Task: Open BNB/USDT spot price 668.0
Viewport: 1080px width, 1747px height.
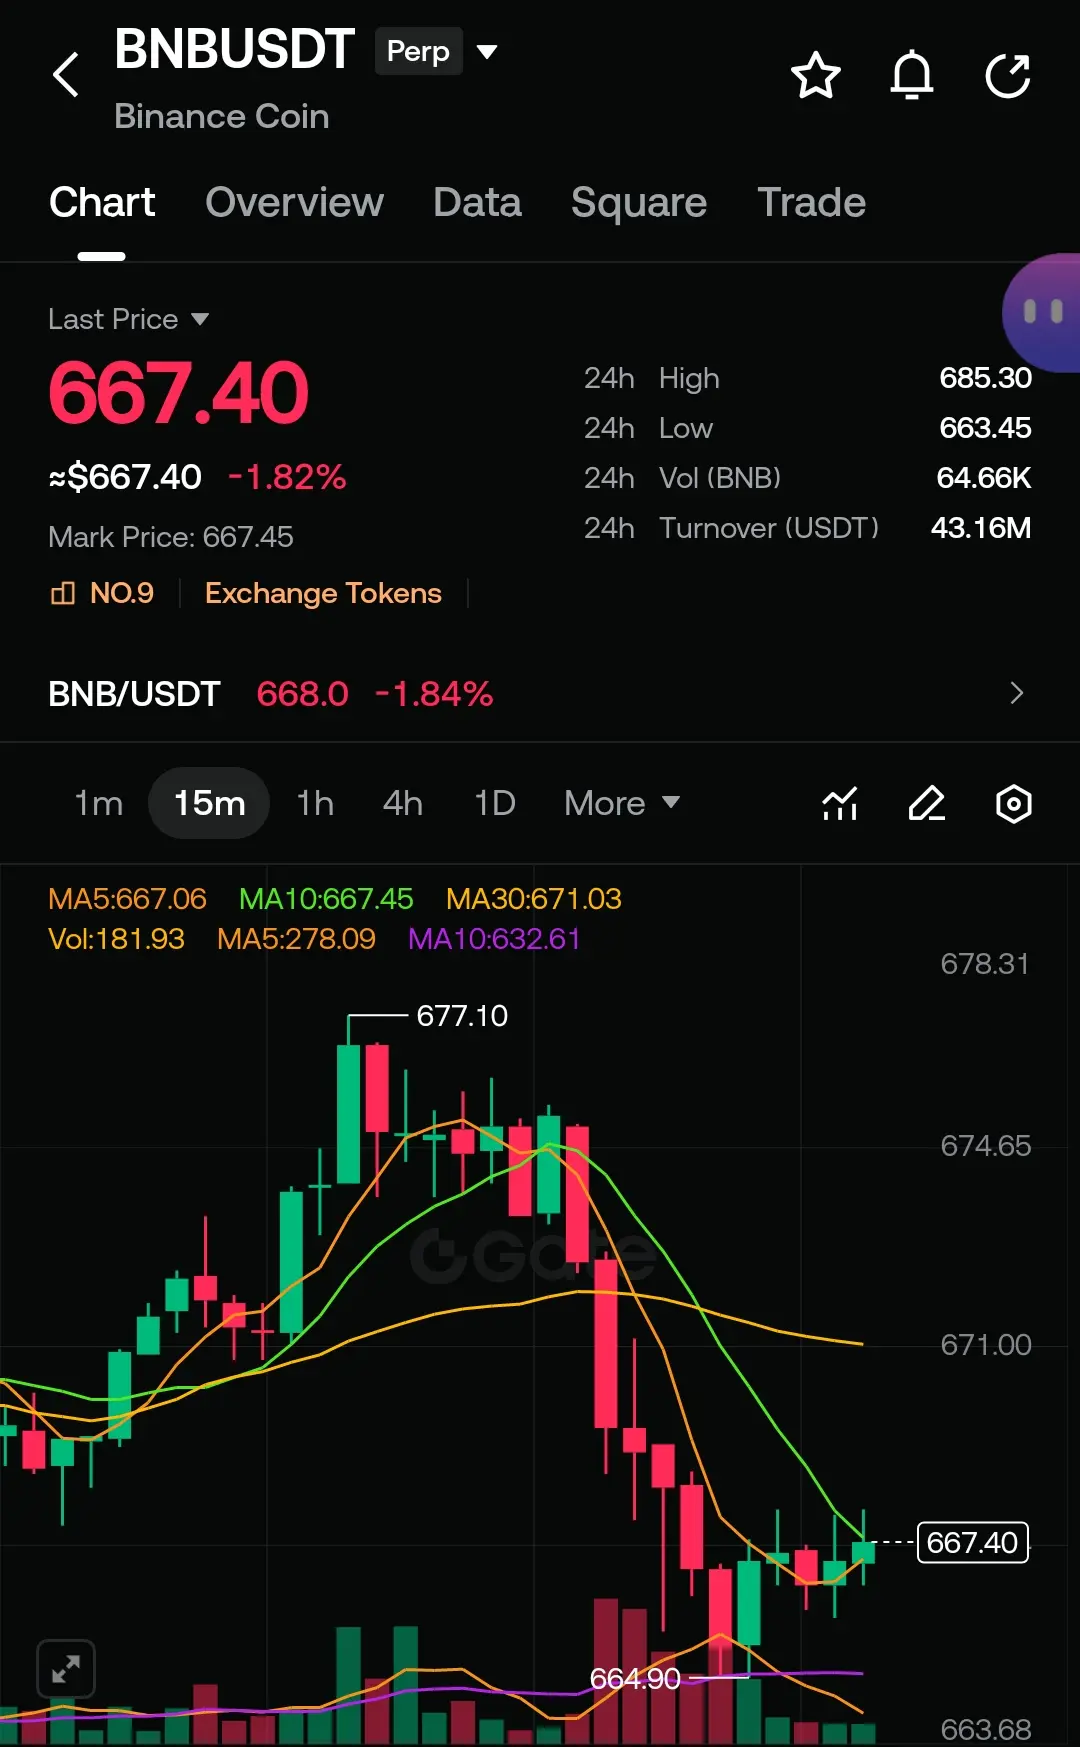Action: [x=303, y=693]
